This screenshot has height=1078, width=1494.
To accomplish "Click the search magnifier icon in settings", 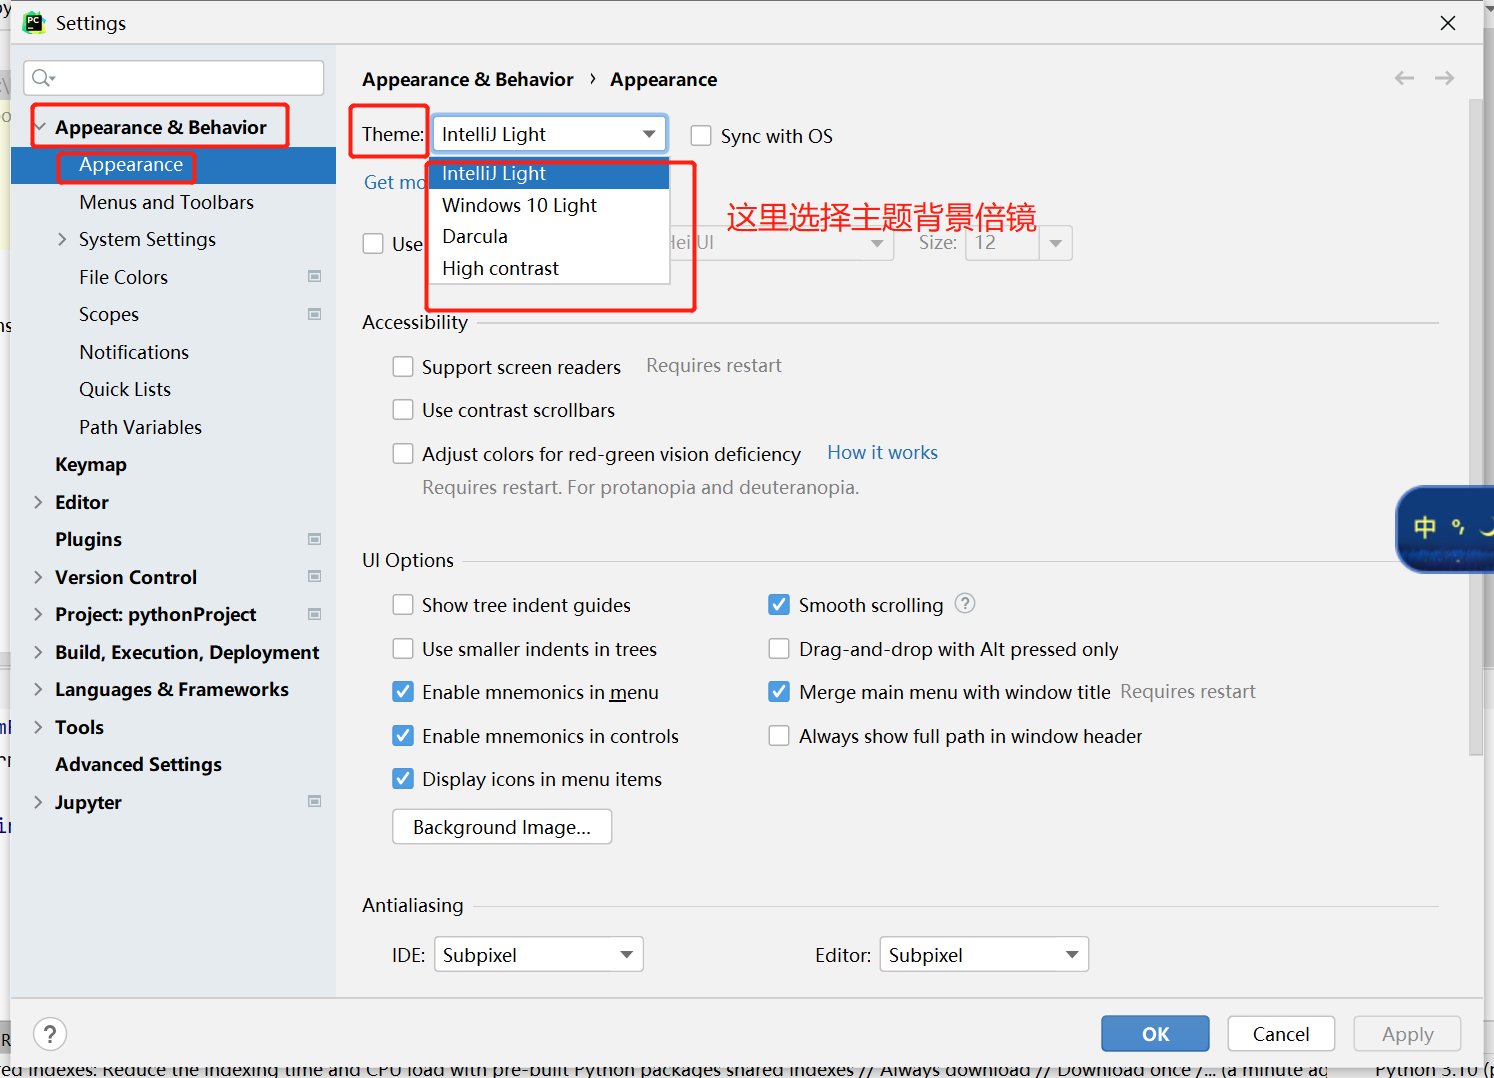I will [x=42, y=78].
